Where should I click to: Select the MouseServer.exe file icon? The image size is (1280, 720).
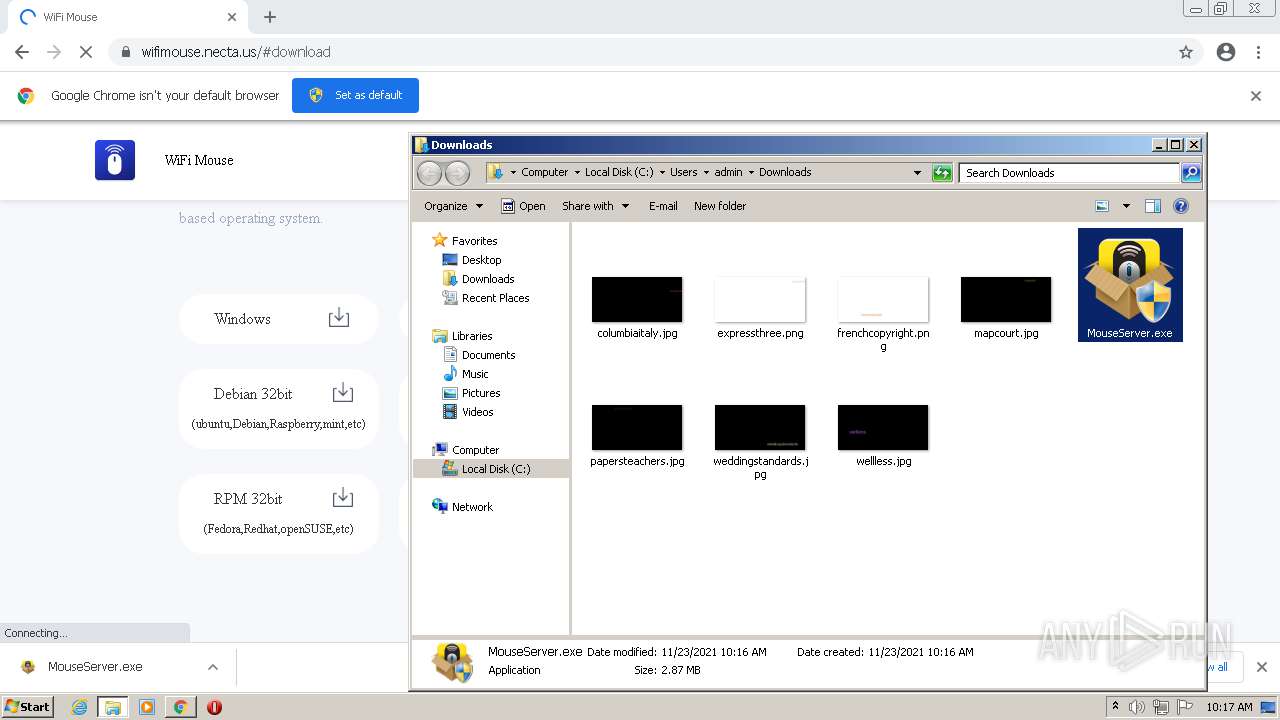[1130, 285]
